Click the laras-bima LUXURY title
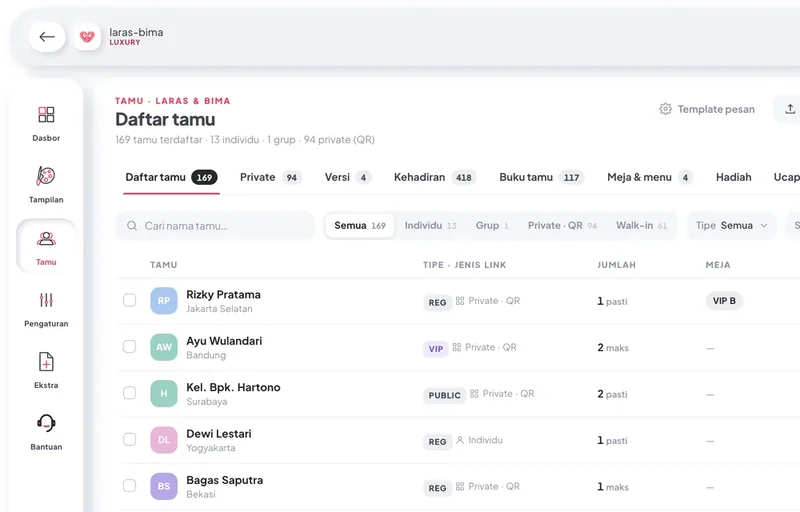This screenshot has width=800, height=512. pos(136,36)
